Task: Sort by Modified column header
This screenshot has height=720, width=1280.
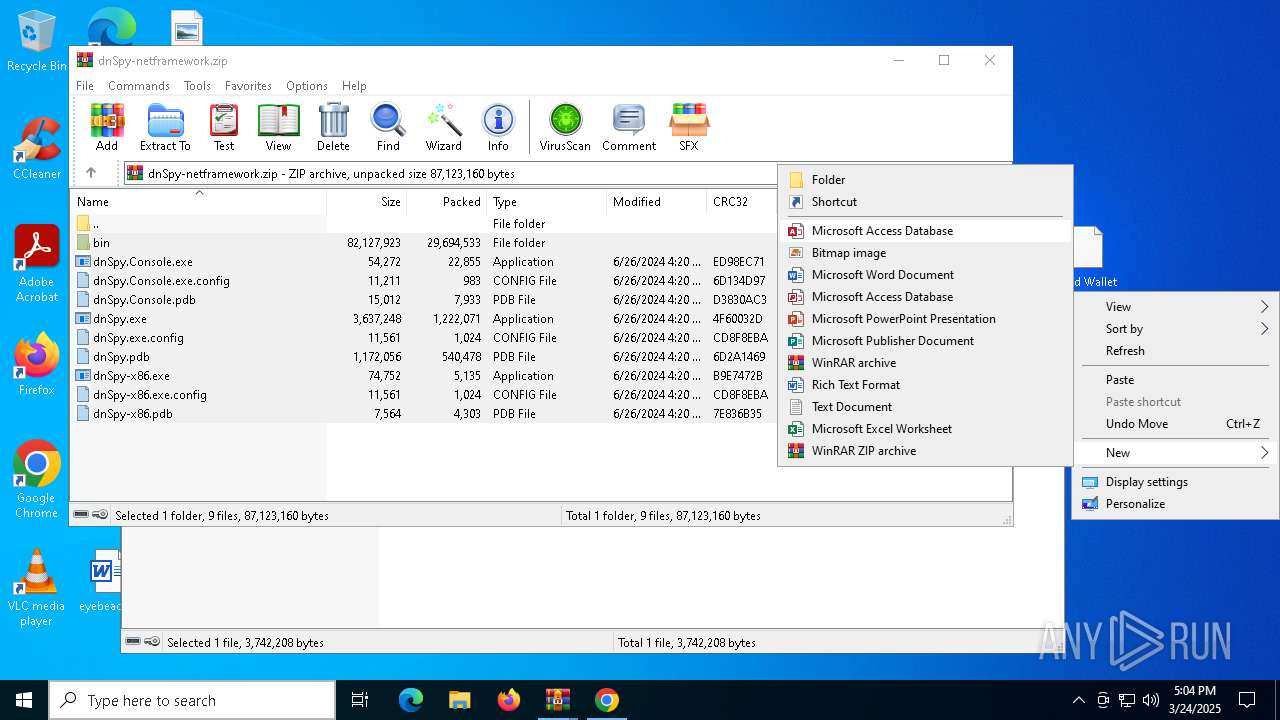Action: click(656, 202)
